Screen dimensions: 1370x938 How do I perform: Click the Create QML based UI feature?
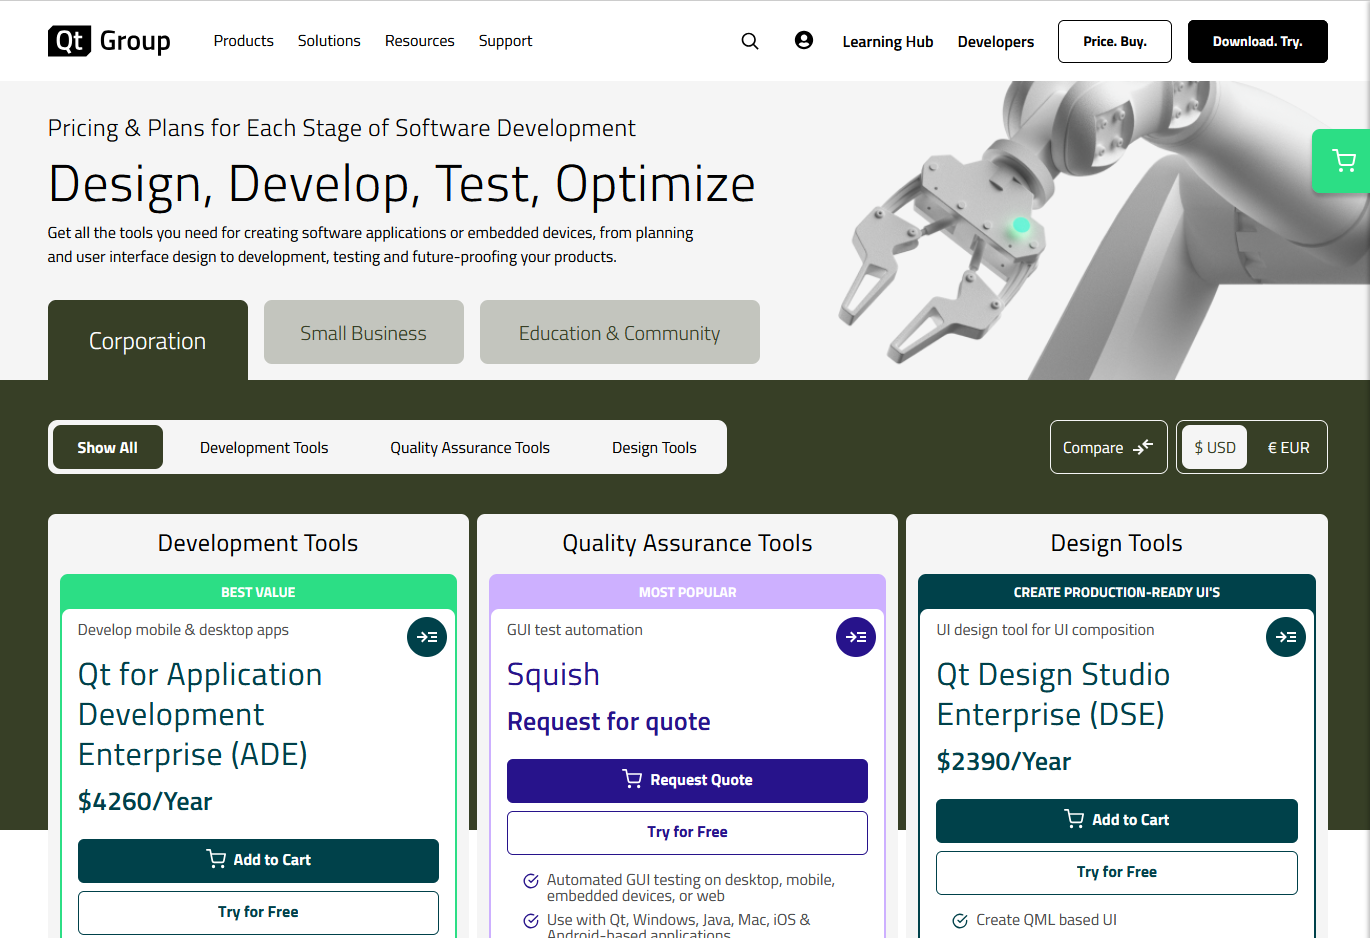pos(1046,920)
